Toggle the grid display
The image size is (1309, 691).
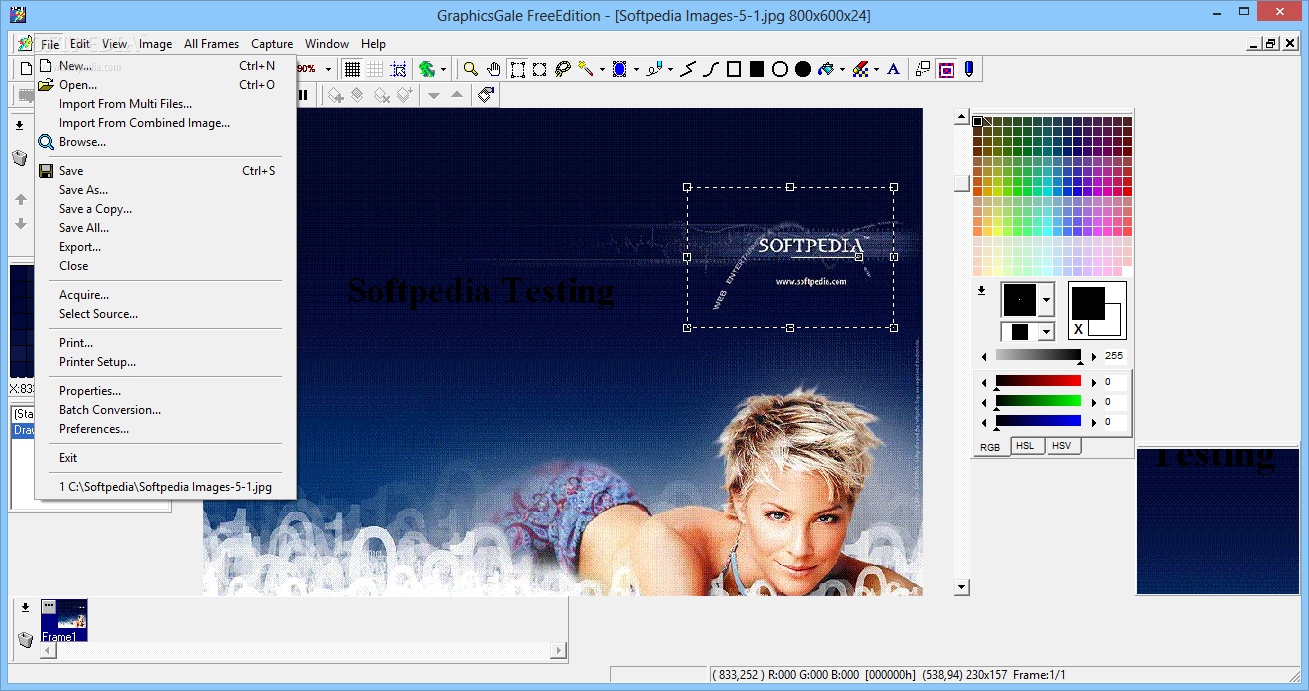pos(352,69)
